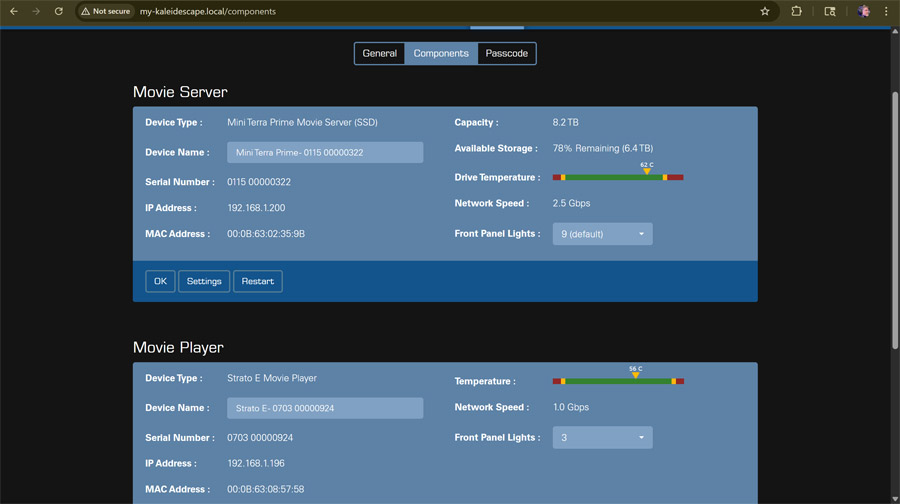Image resolution: width=900 pixels, height=504 pixels.
Task: Select server MAC address 00:0B:63:02:35:9B
Action: pos(266,234)
